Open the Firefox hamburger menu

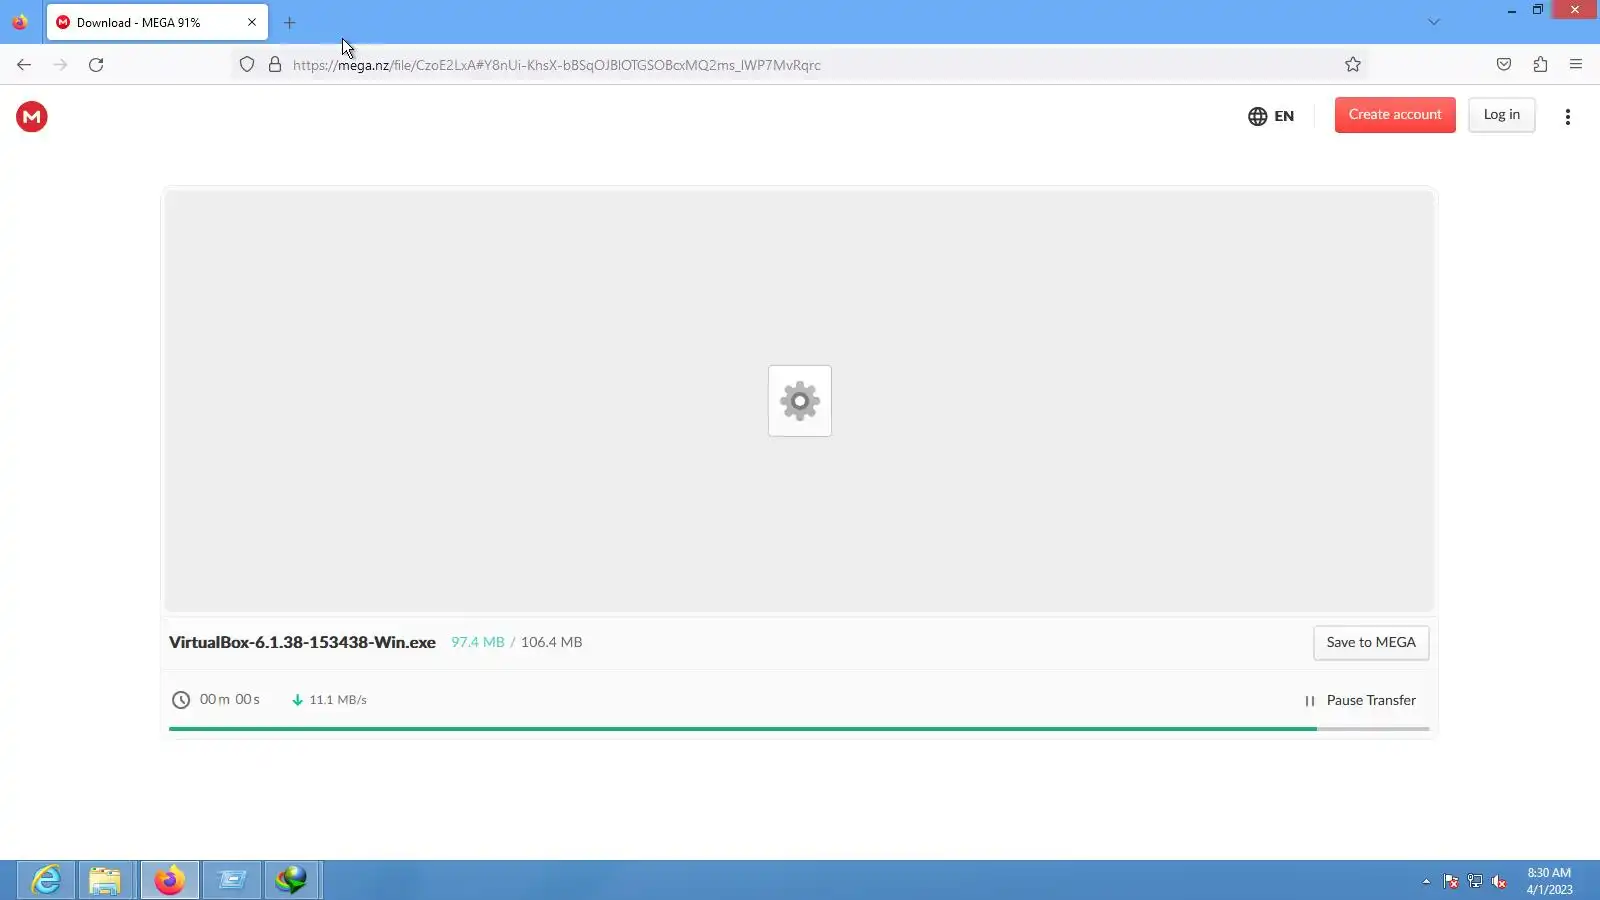[1576, 65]
